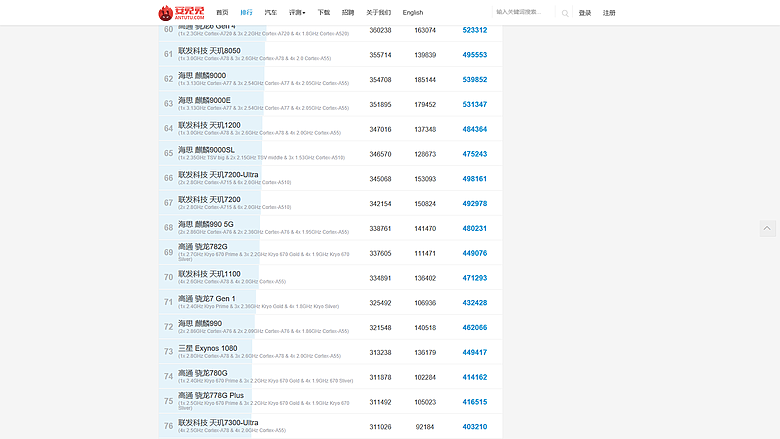This screenshot has height=439, width=780.
Task: Click the search magnifier icon
Action: (x=565, y=13)
